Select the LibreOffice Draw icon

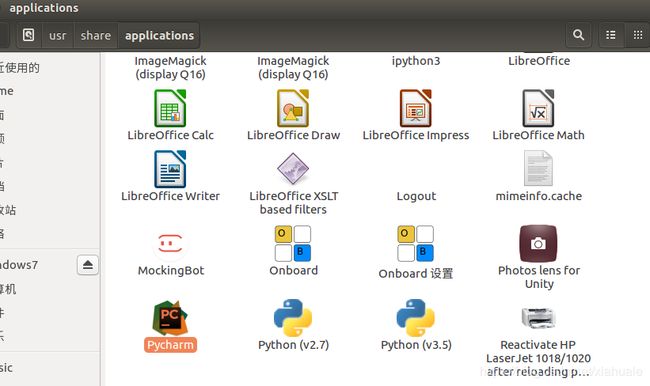point(293,108)
